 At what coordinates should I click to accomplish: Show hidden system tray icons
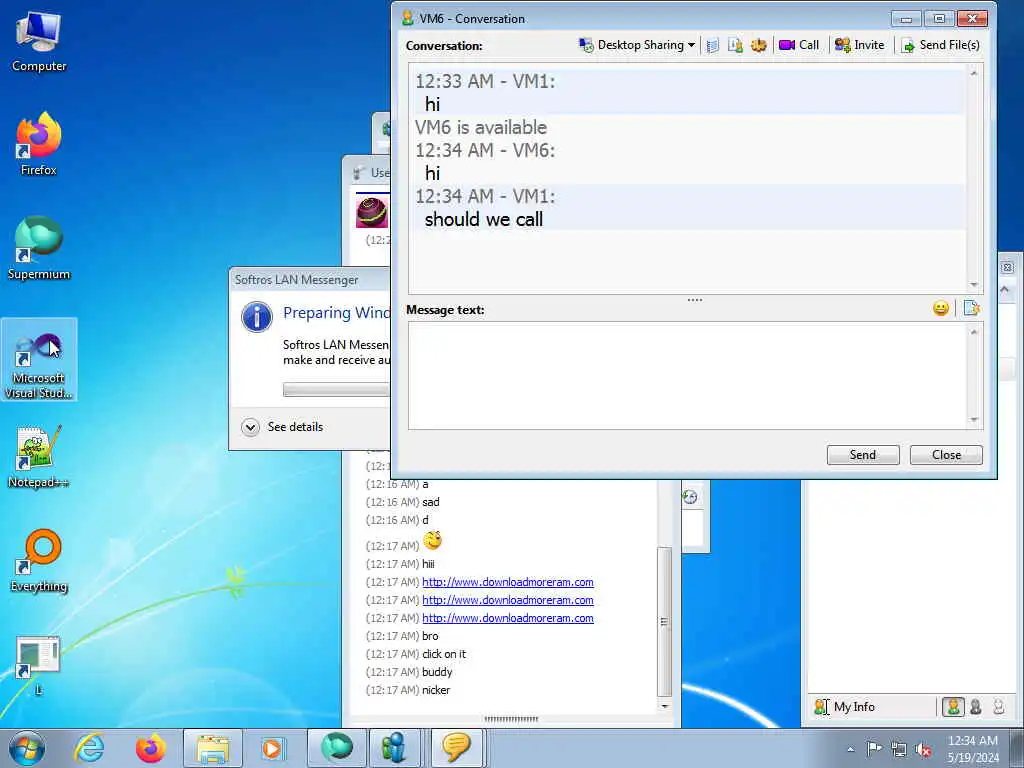point(850,750)
